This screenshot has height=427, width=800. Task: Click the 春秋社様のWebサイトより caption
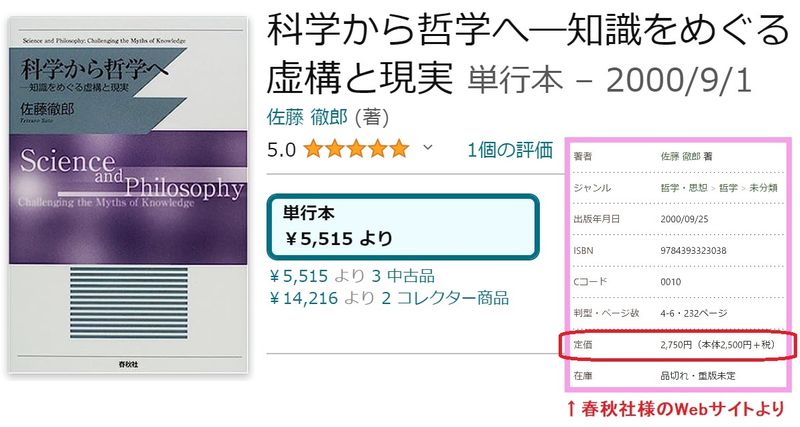tap(676, 409)
